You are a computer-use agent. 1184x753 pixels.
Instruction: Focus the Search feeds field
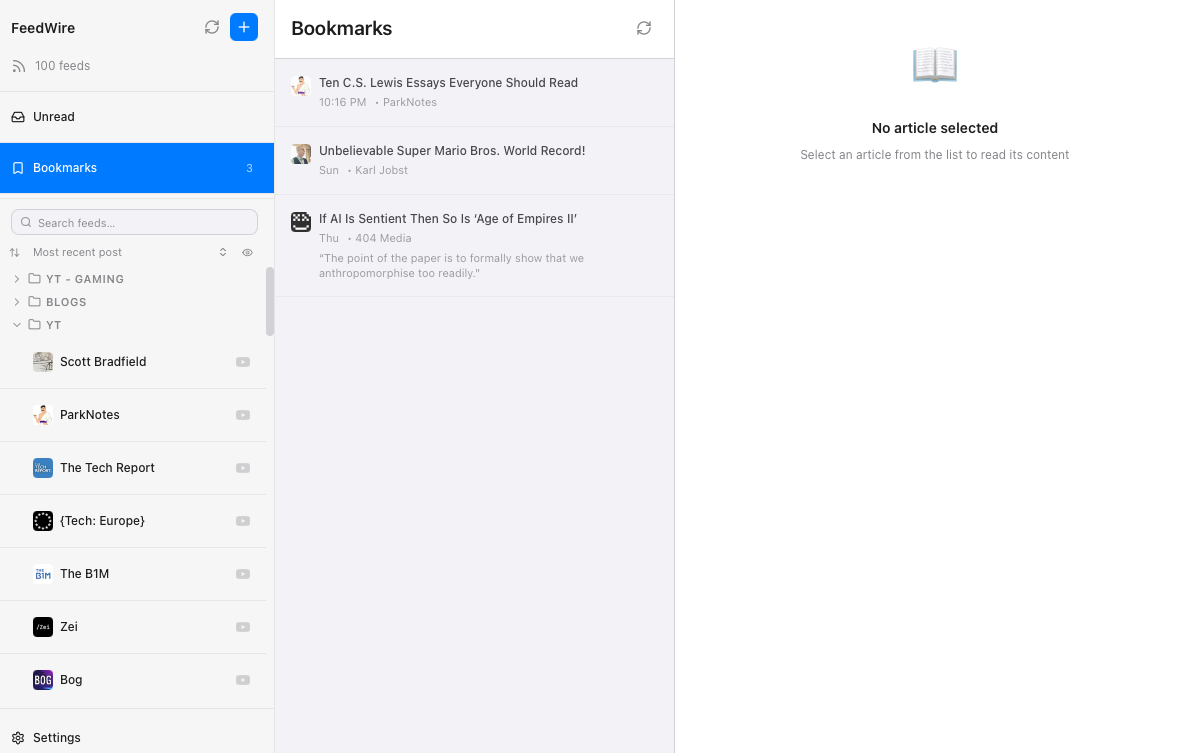(x=134, y=222)
